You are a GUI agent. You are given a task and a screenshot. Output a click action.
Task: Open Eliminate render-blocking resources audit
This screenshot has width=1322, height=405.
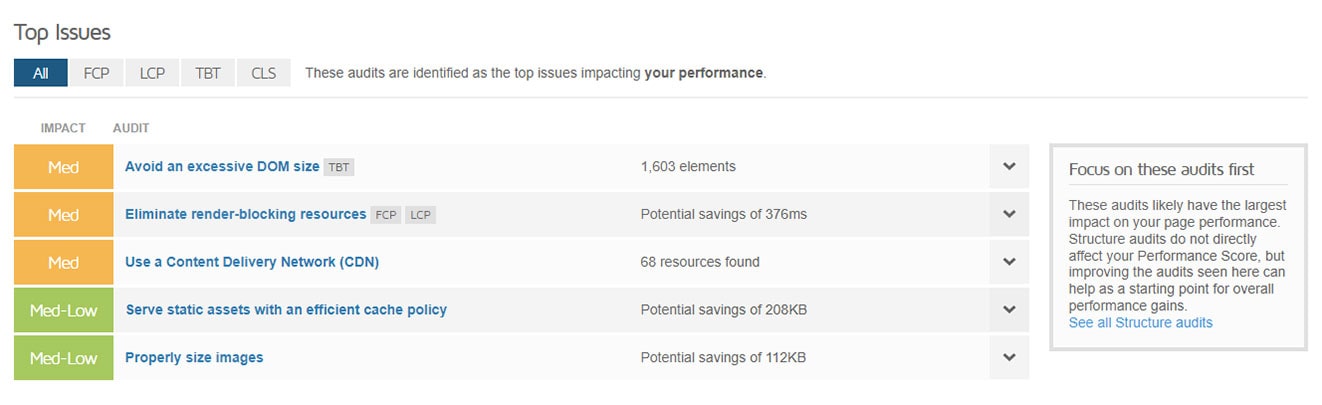245,214
